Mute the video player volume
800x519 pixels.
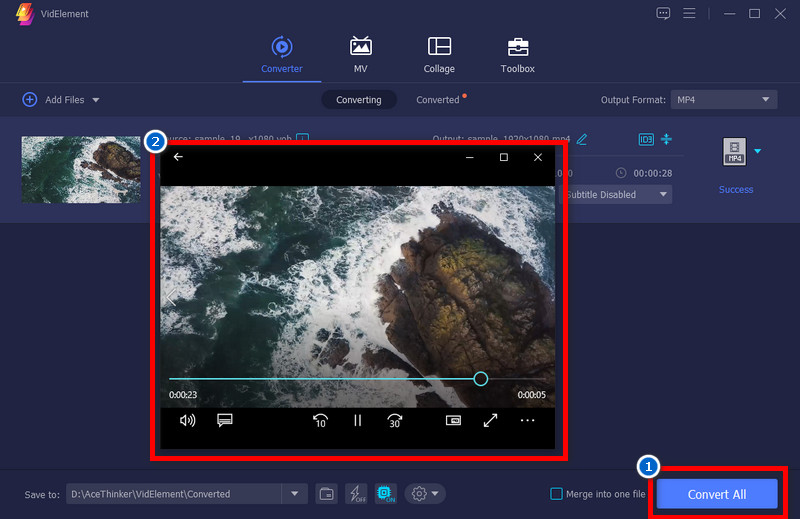point(187,421)
